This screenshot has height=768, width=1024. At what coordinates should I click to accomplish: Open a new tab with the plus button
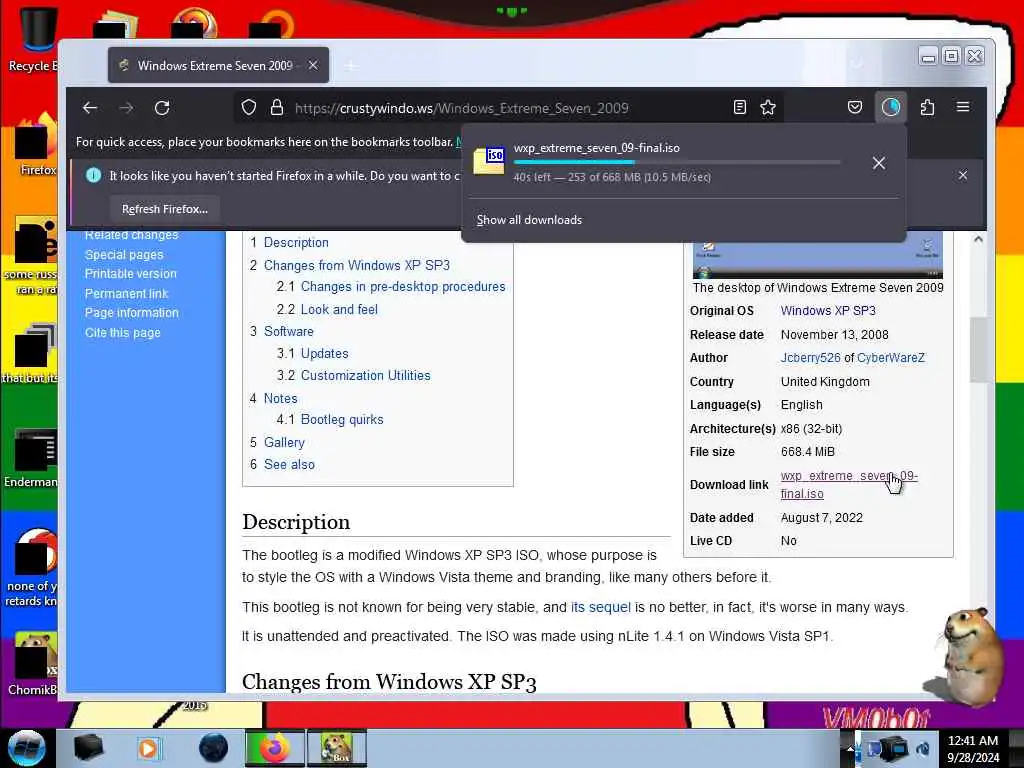pyautogui.click(x=351, y=66)
